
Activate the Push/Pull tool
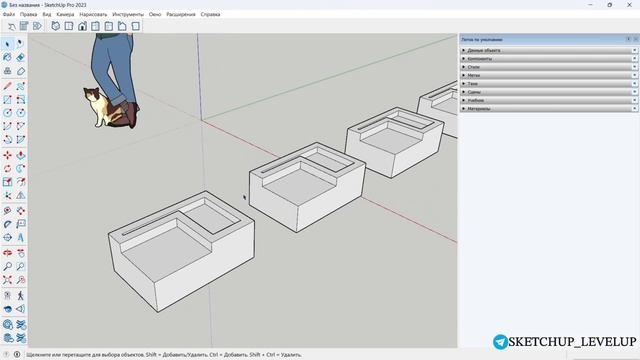pos(20,155)
